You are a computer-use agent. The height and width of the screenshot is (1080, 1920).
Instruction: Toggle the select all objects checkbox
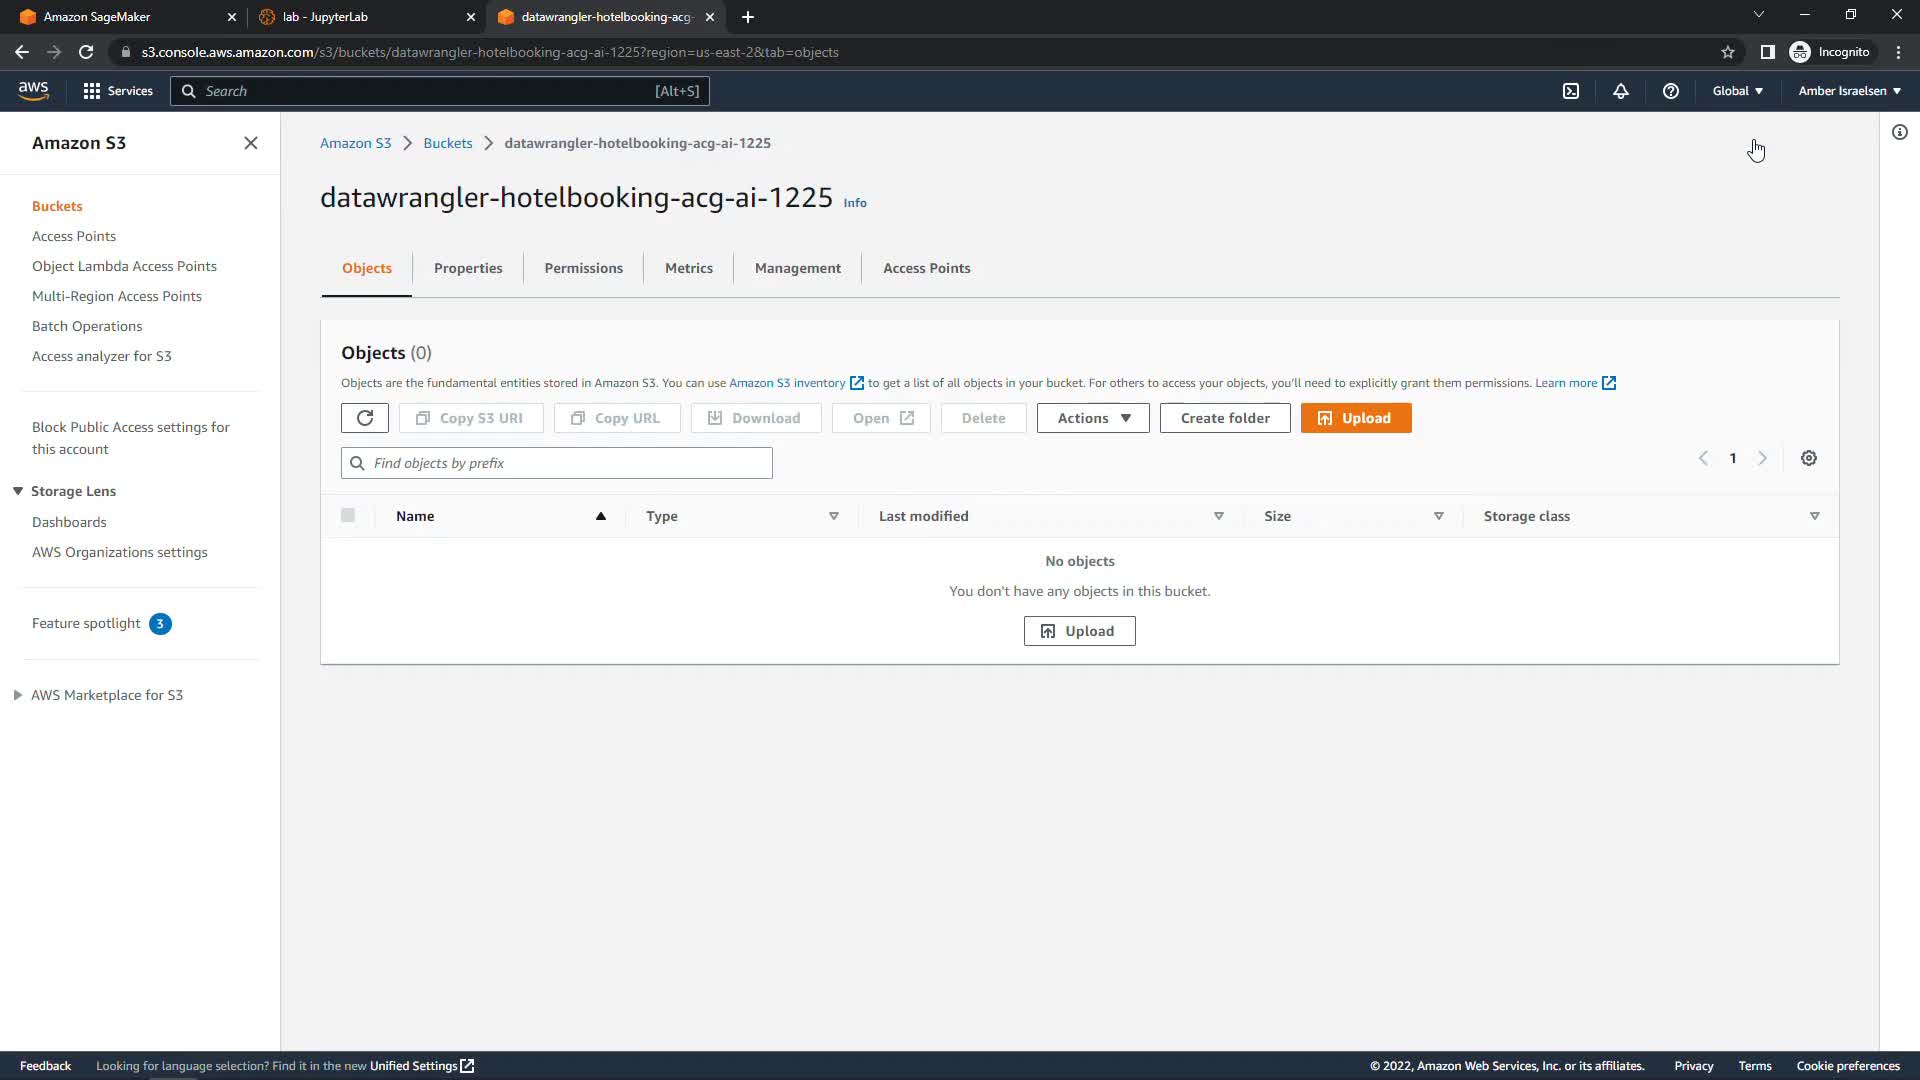pyautogui.click(x=348, y=516)
